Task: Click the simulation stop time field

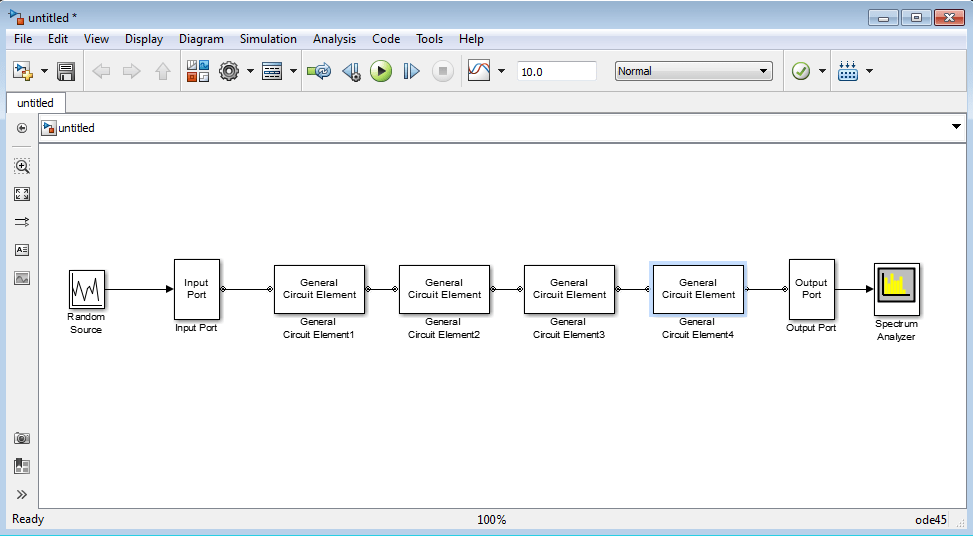Action: [x=557, y=71]
